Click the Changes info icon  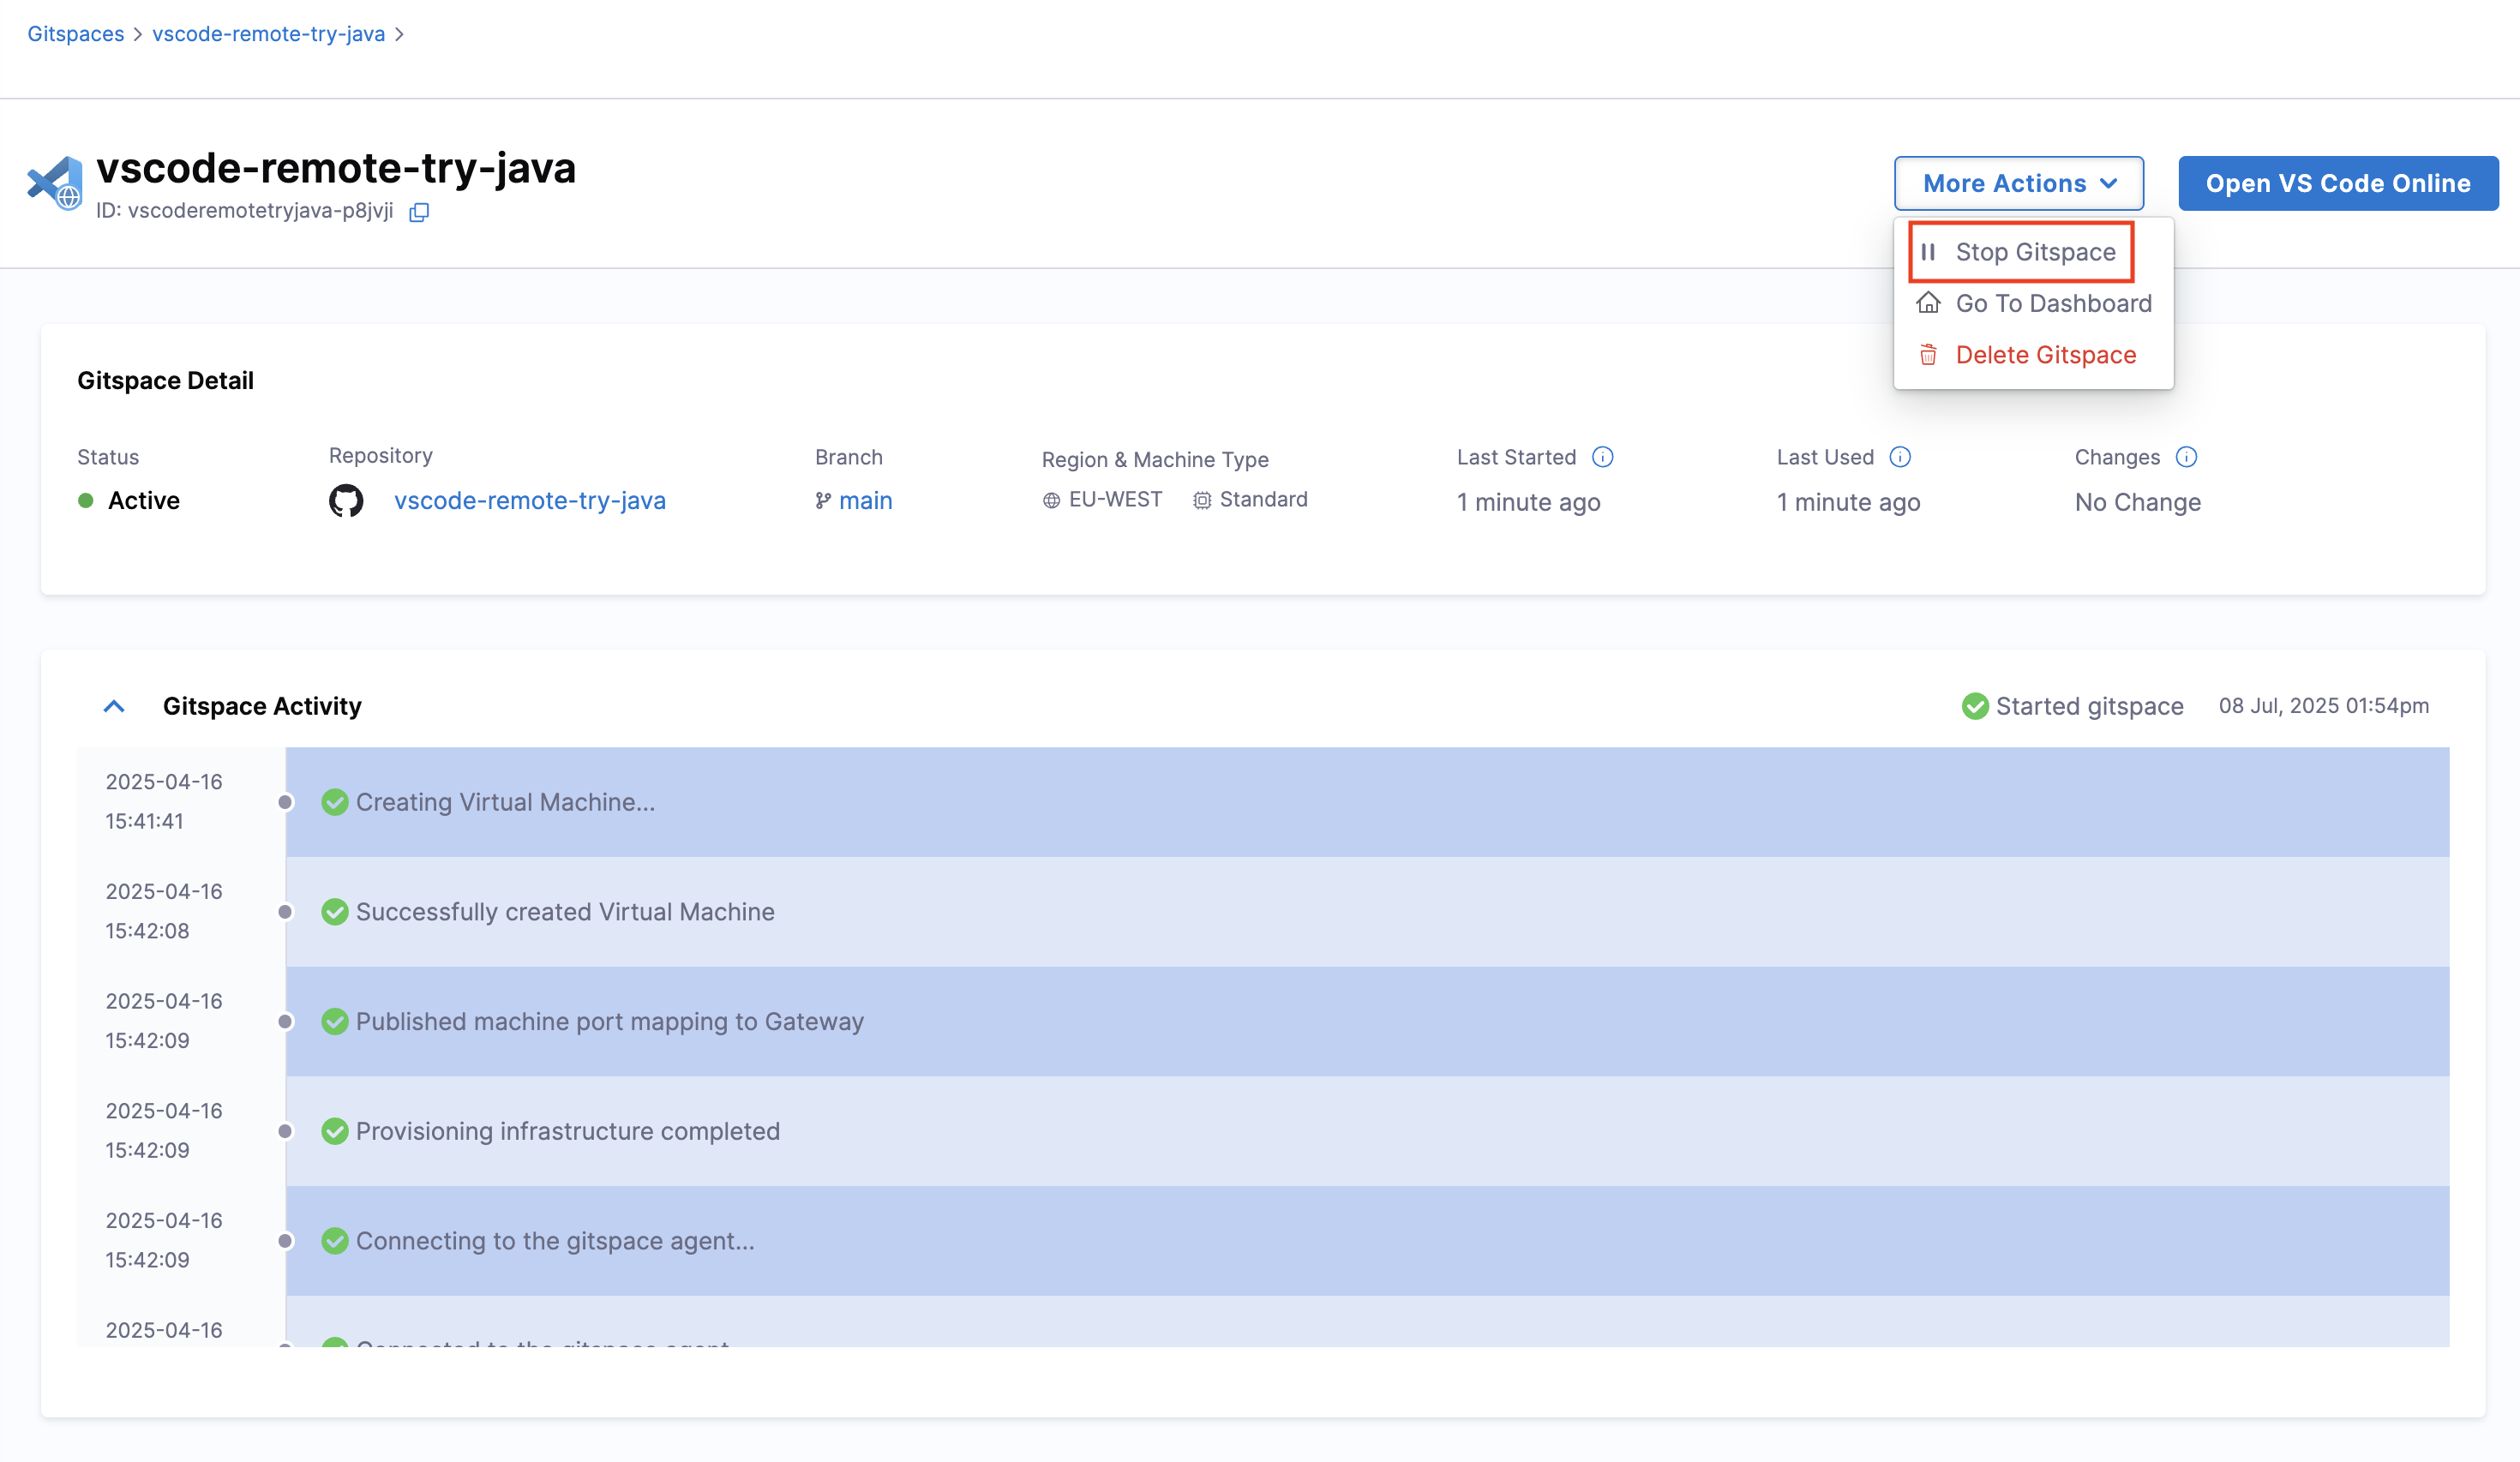coord(2186,457)
